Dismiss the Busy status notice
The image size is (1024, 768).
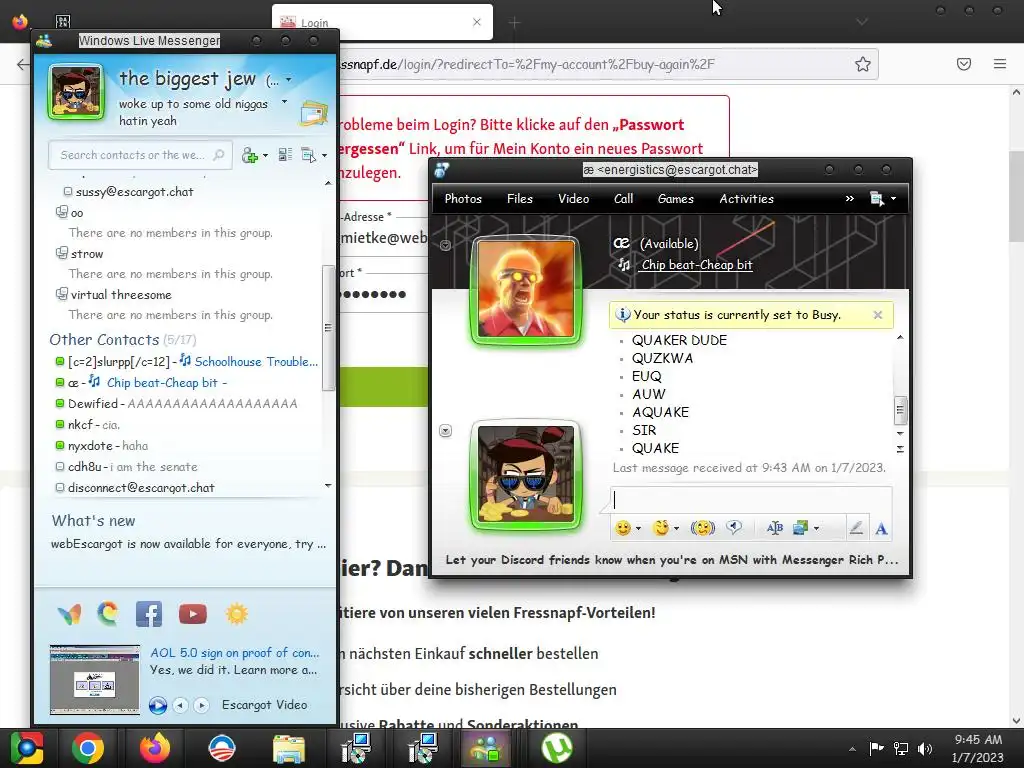pos(878,315)
